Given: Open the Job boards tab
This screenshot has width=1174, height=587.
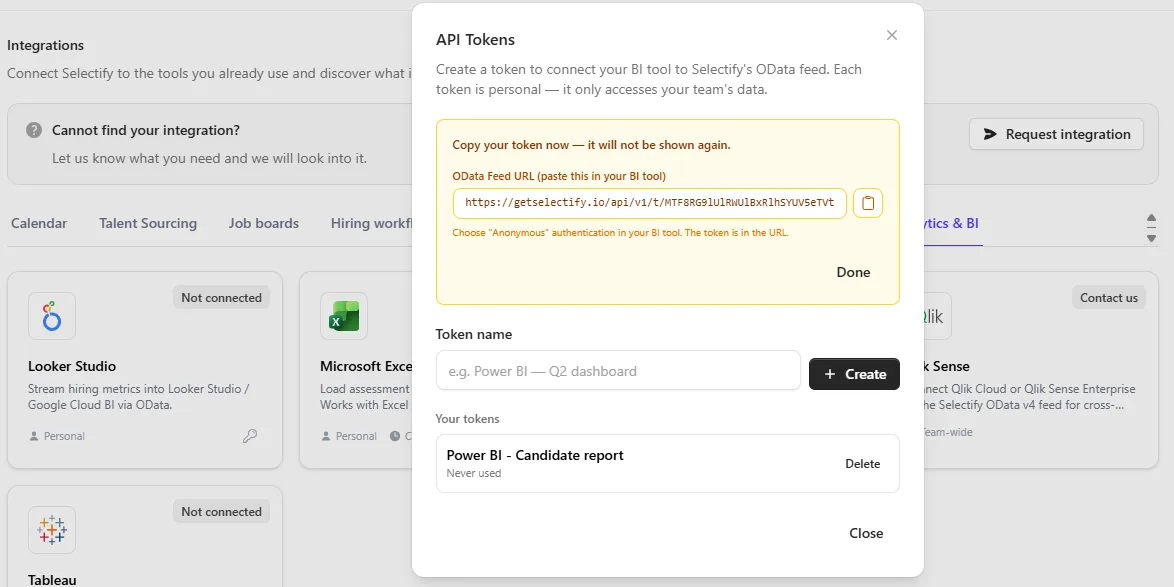Looking at the screenshot, I should [x=264, y=223].
